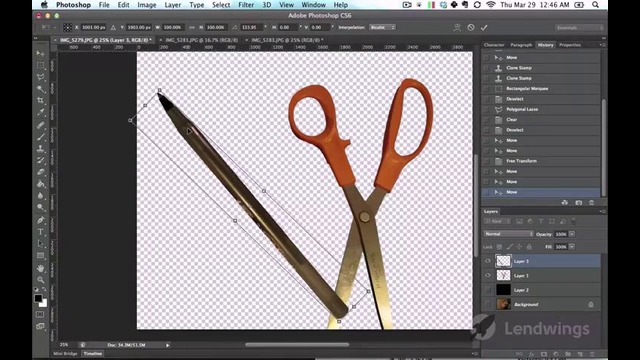This screenshot has height=360, width=640.
Task: Click the horizontal canvas scrollbar
Action: 297,345
